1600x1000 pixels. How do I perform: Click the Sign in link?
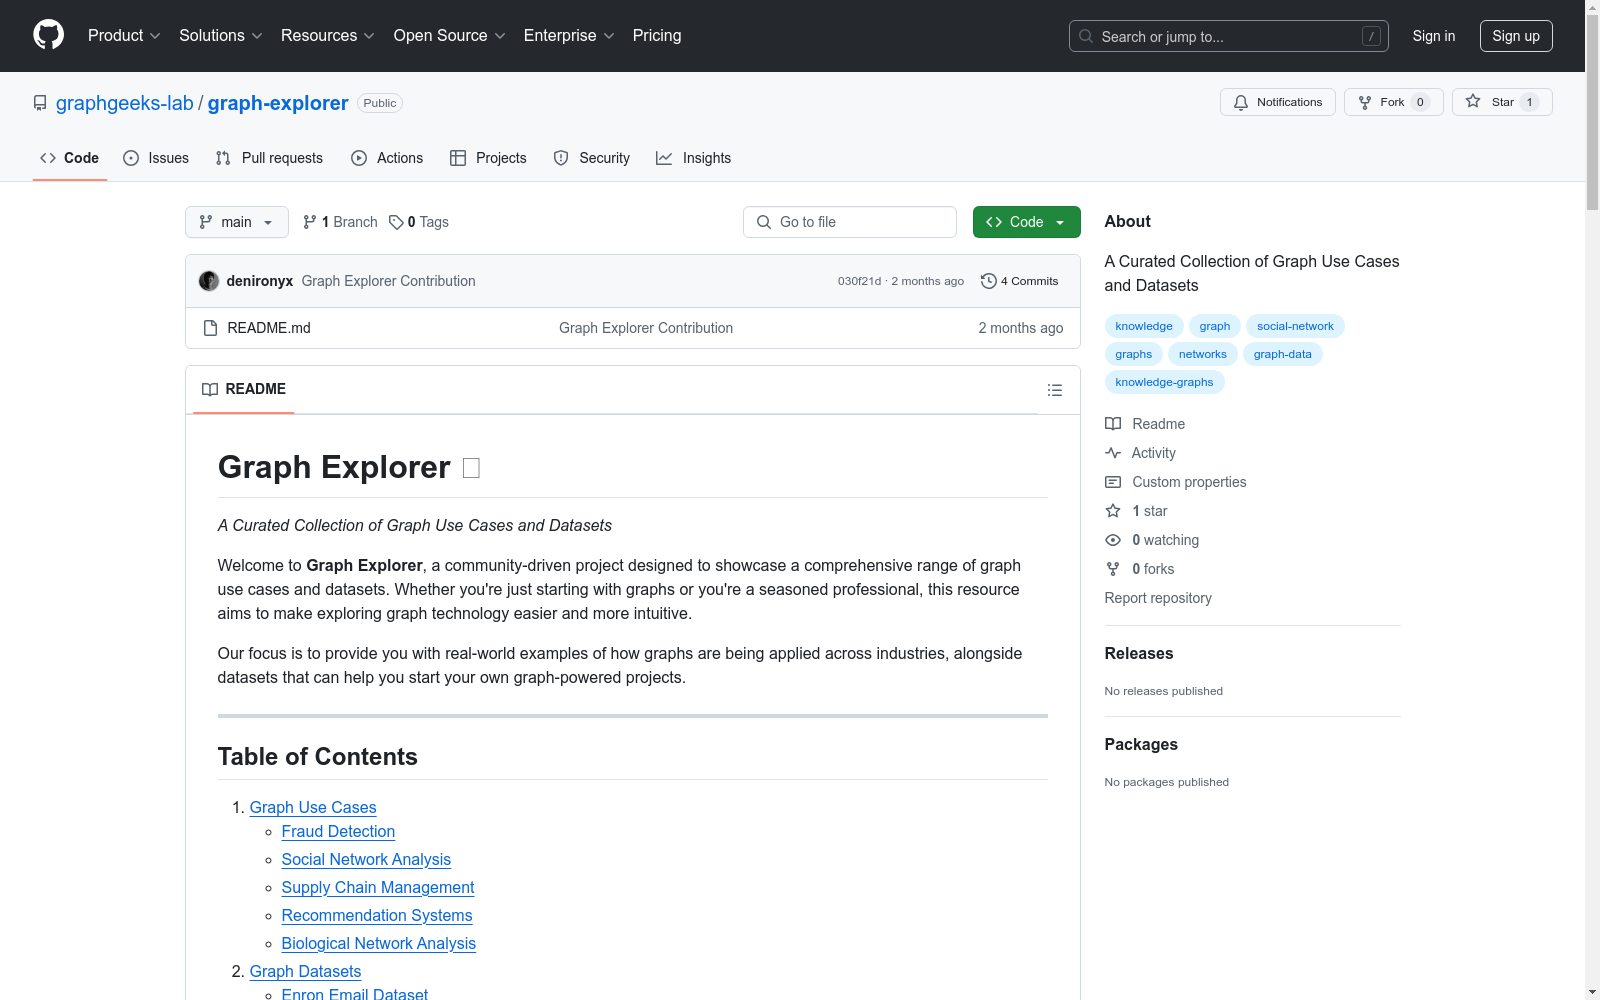1434,36
